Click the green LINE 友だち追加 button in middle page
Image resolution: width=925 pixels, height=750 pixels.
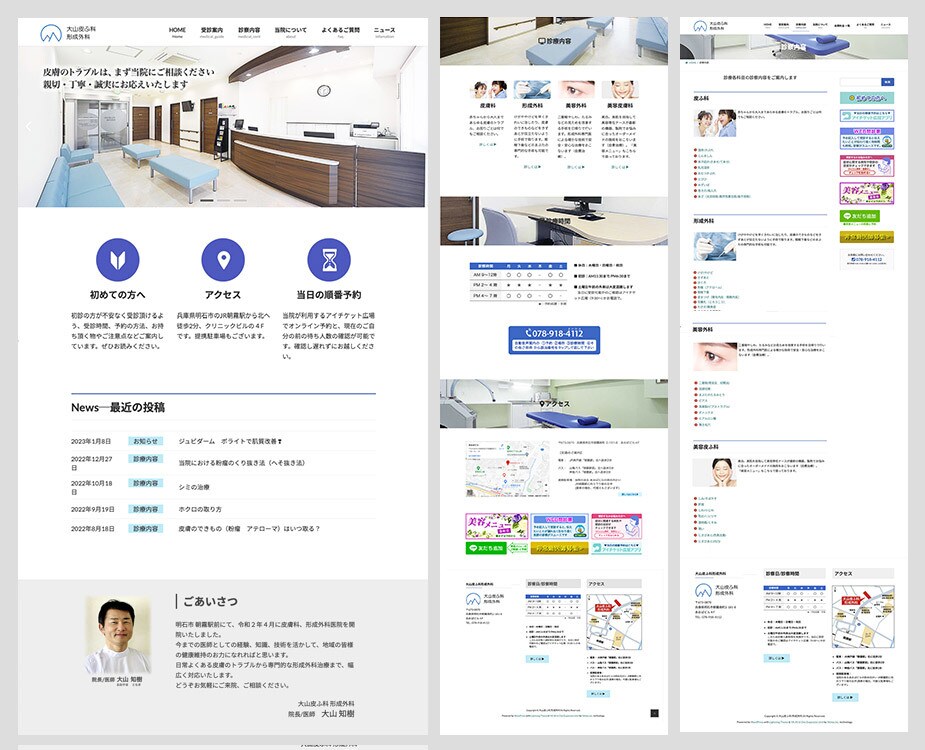click(x=487, y=548)
